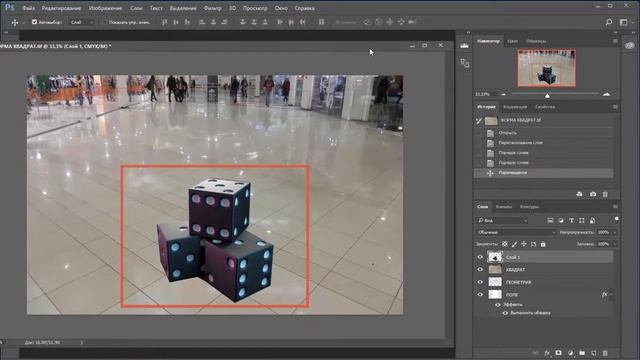This screenshot has width=640, height=360.
Task: Hide the ПОЛЕ layer via eye icon
Action: pos(480,294)
